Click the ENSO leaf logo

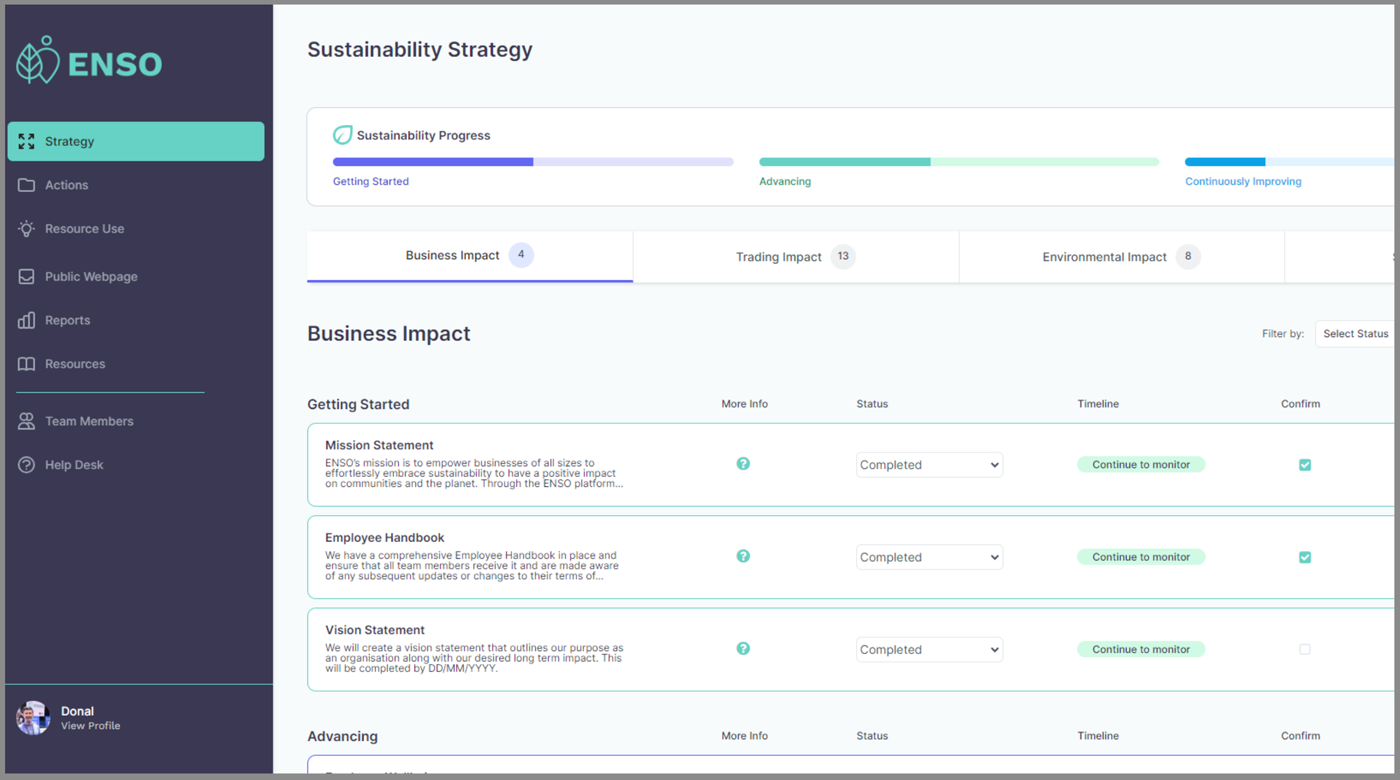click(x=39, y=61)
